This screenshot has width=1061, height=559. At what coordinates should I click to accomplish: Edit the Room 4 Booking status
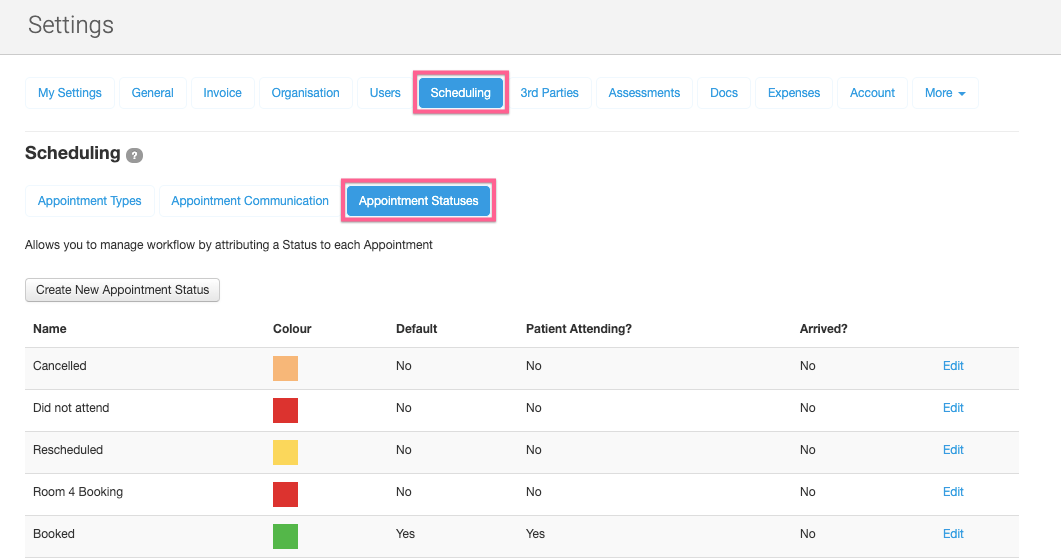tap(953, 491)
